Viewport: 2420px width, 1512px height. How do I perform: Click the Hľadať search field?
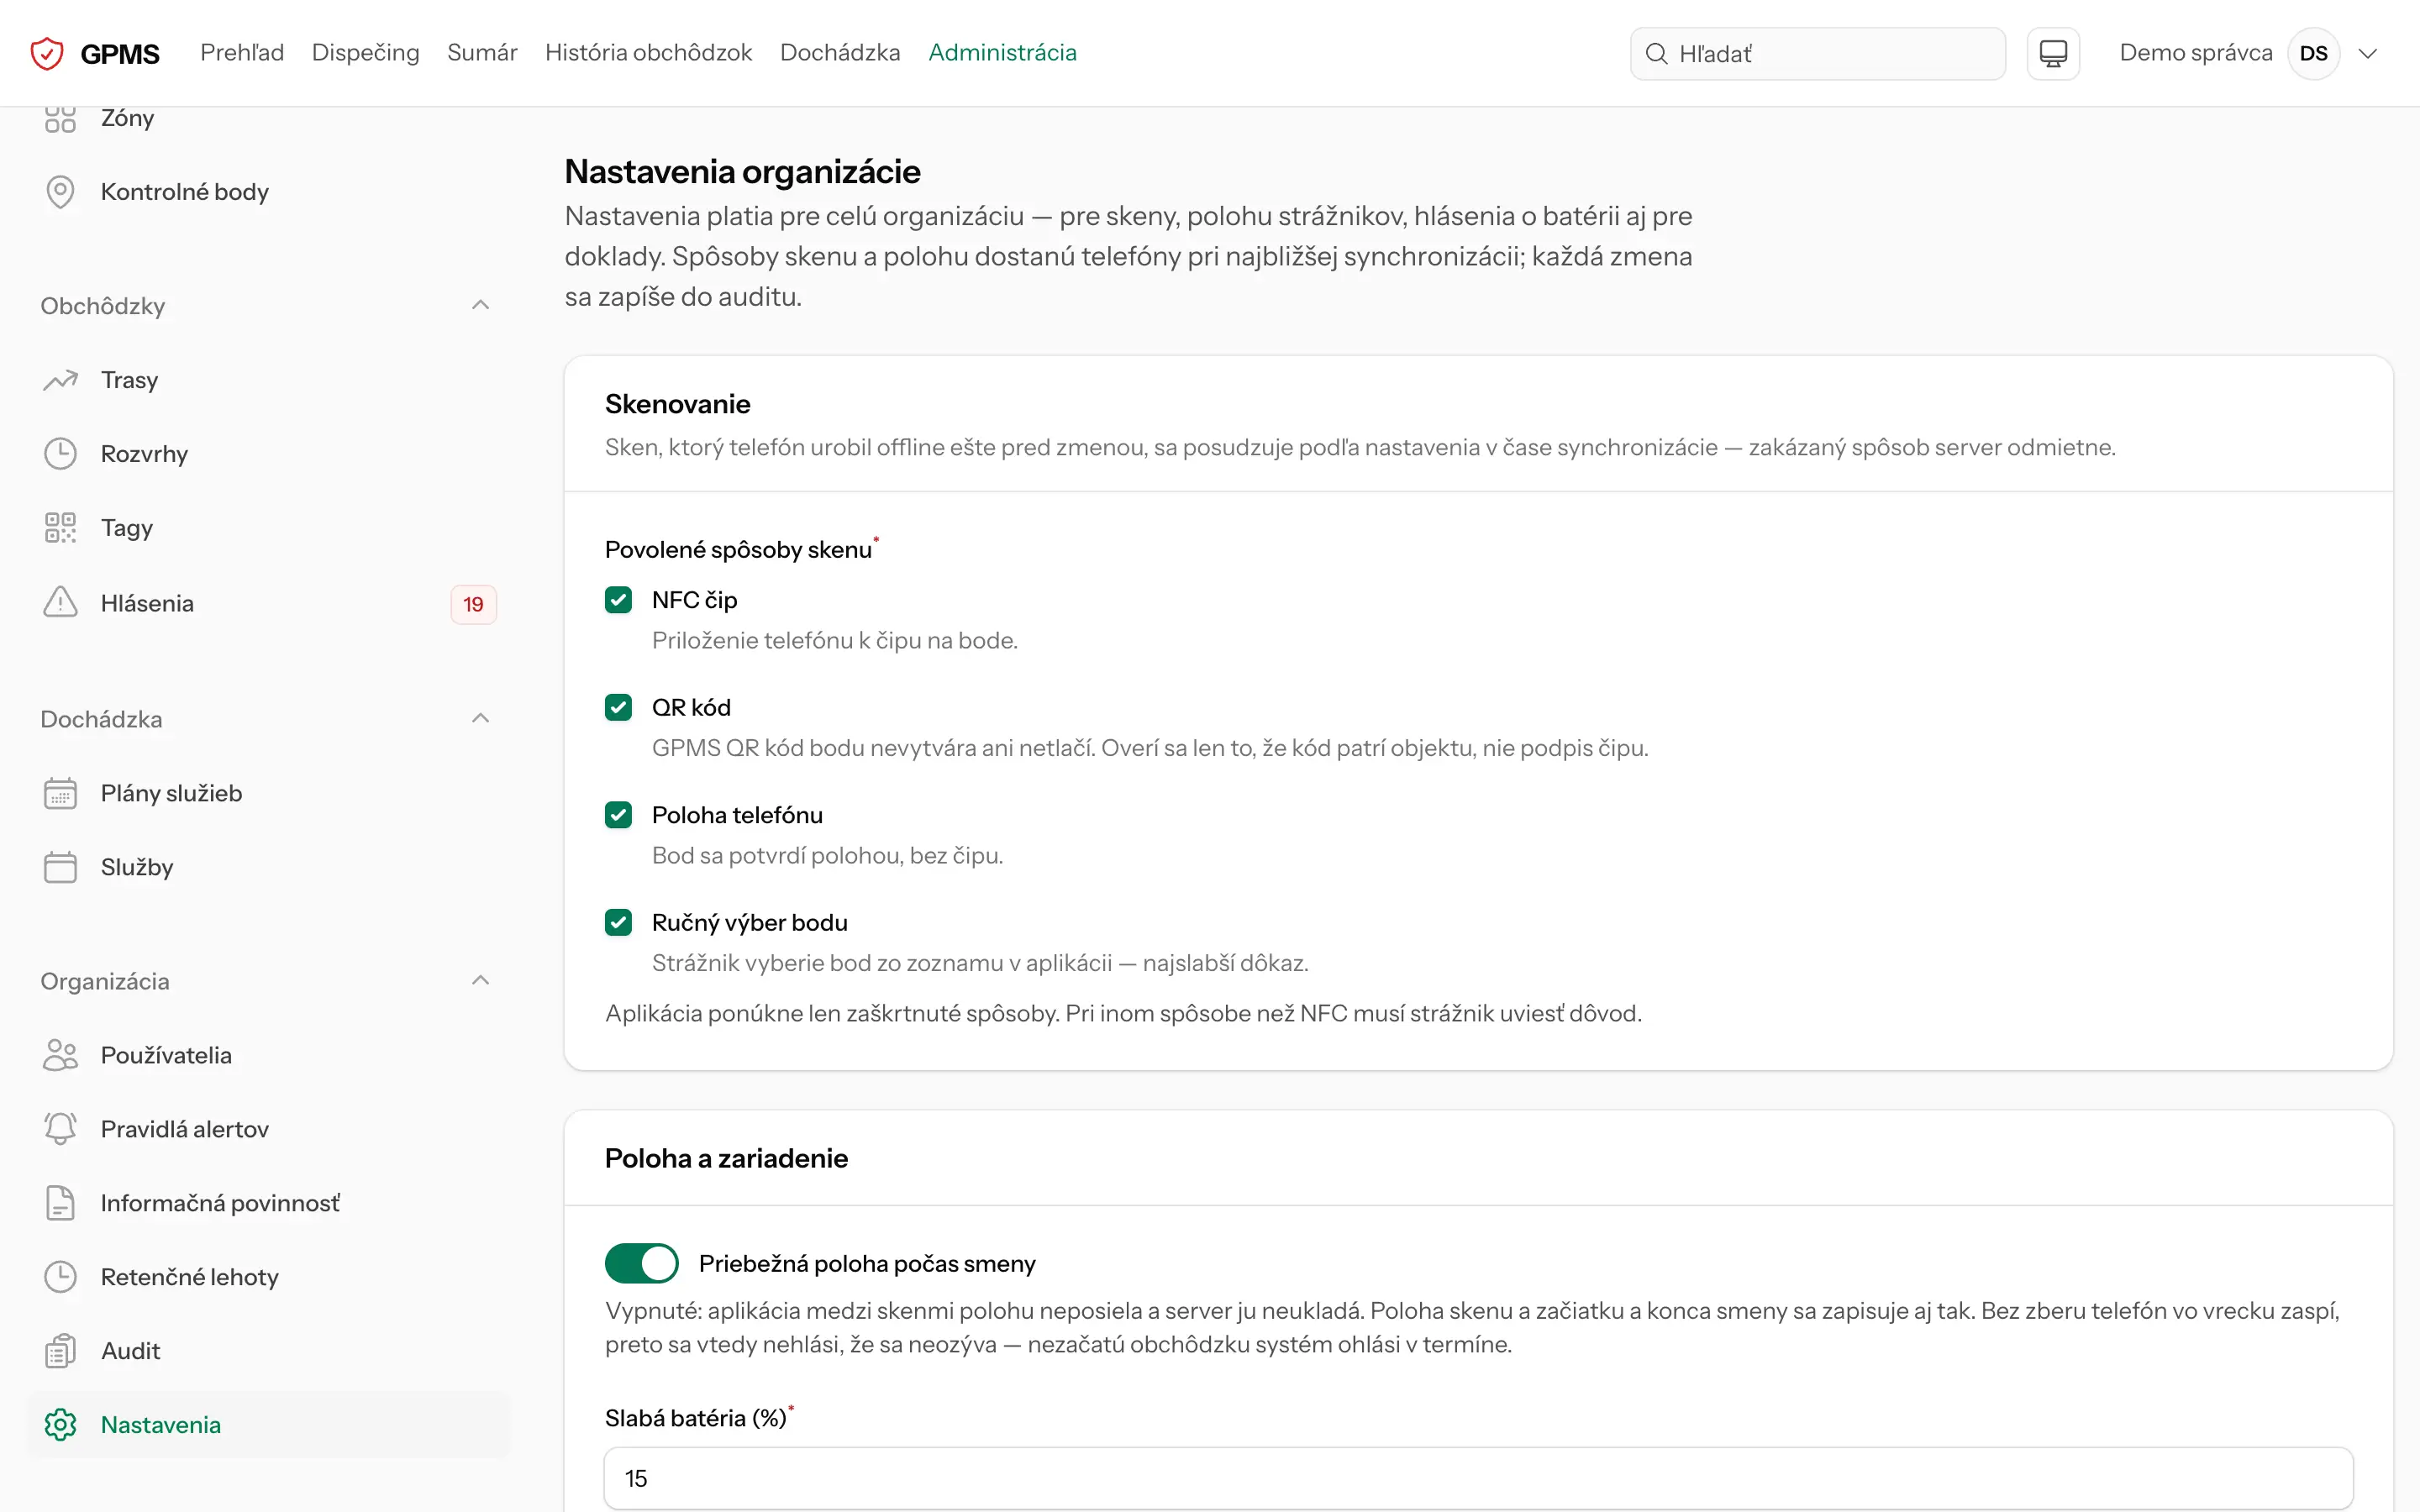[1817, 54]
